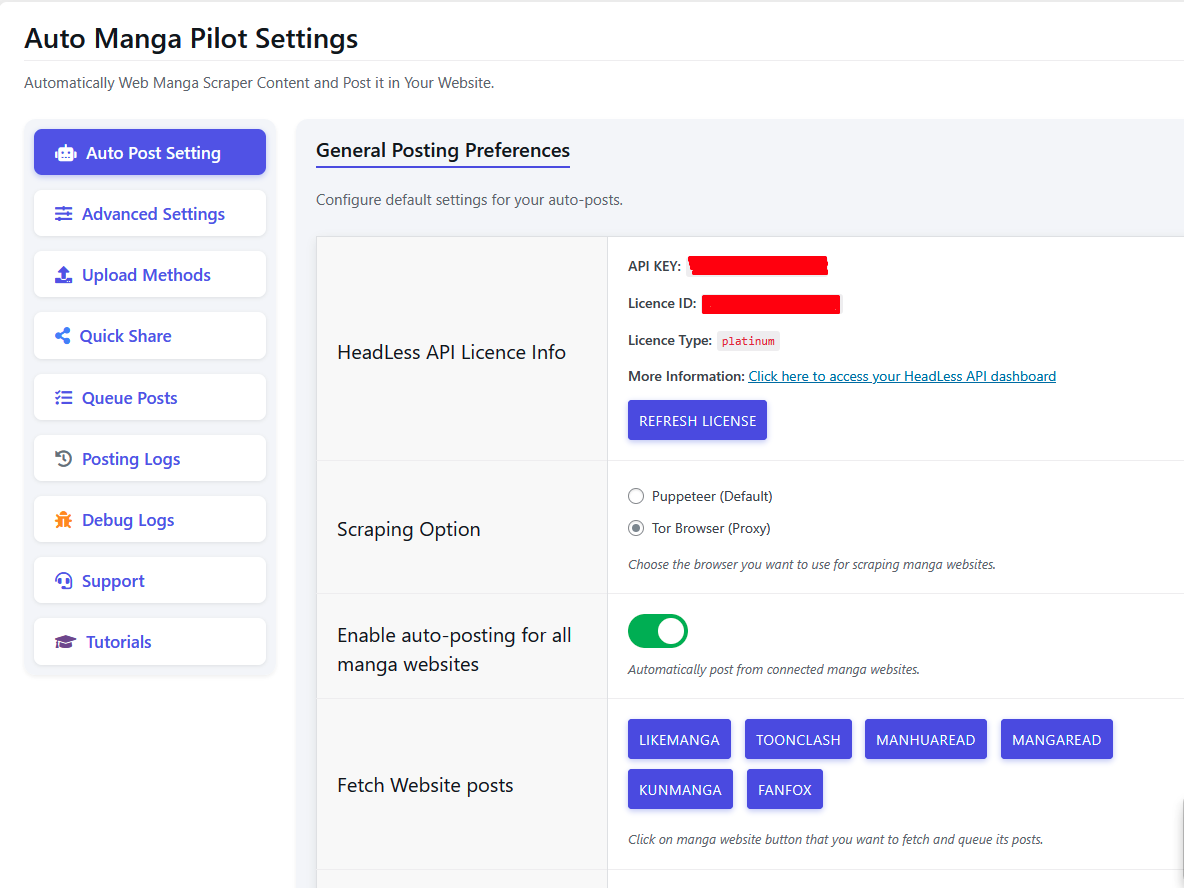Click the upload icon for Upload Methods

point(63,275)
